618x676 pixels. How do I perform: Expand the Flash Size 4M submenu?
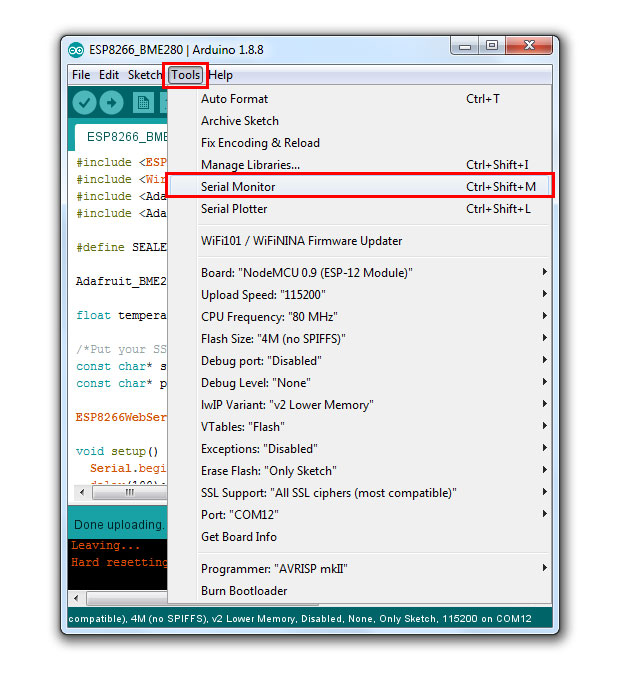click(x=359, y=338)
